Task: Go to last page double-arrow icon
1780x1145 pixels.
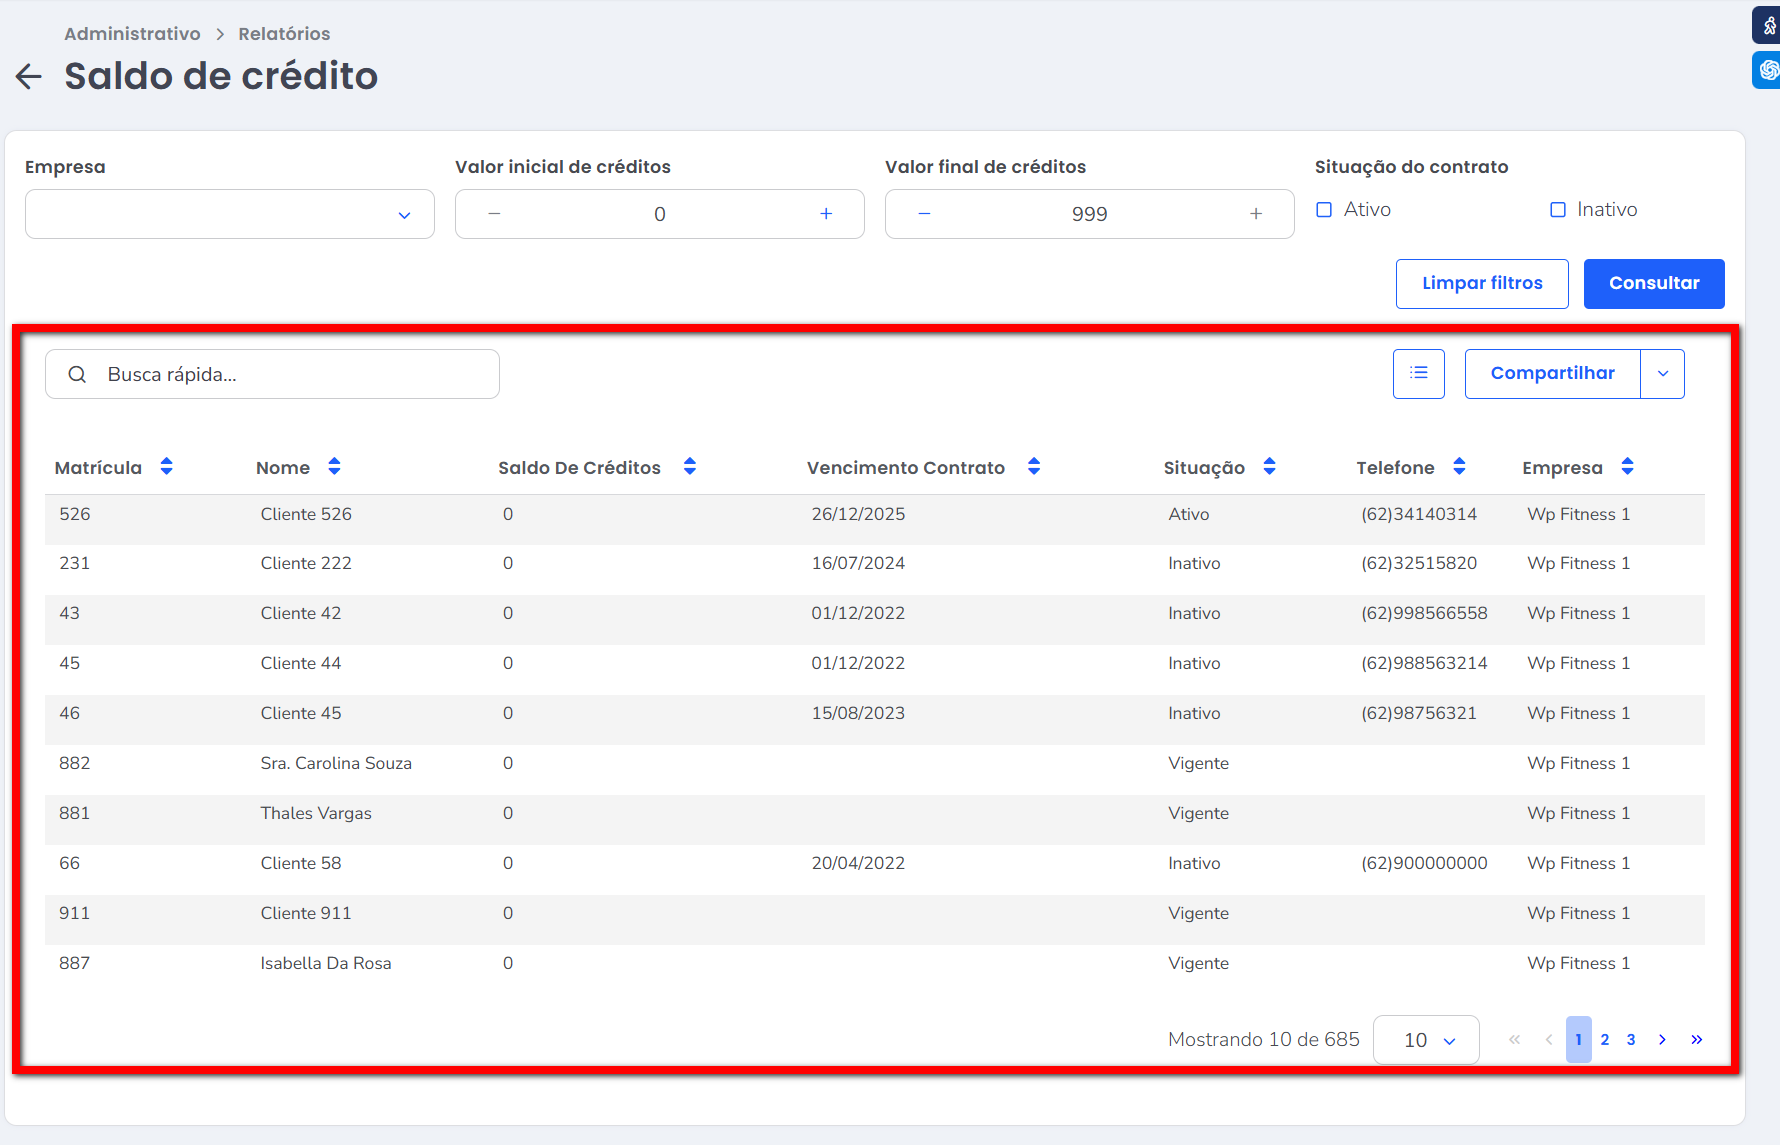Action: click(x=1696, y=1040)
